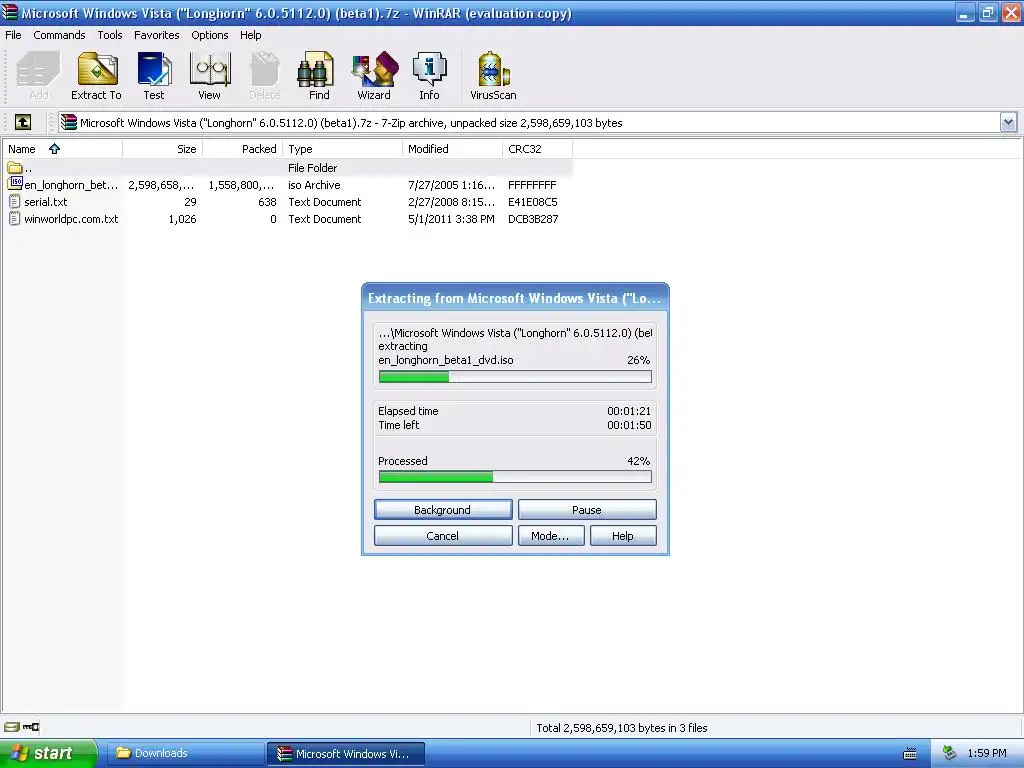Open the File menu
Image resolution: width=1024 pixels, height=768 pixels.
pos(13,35)
